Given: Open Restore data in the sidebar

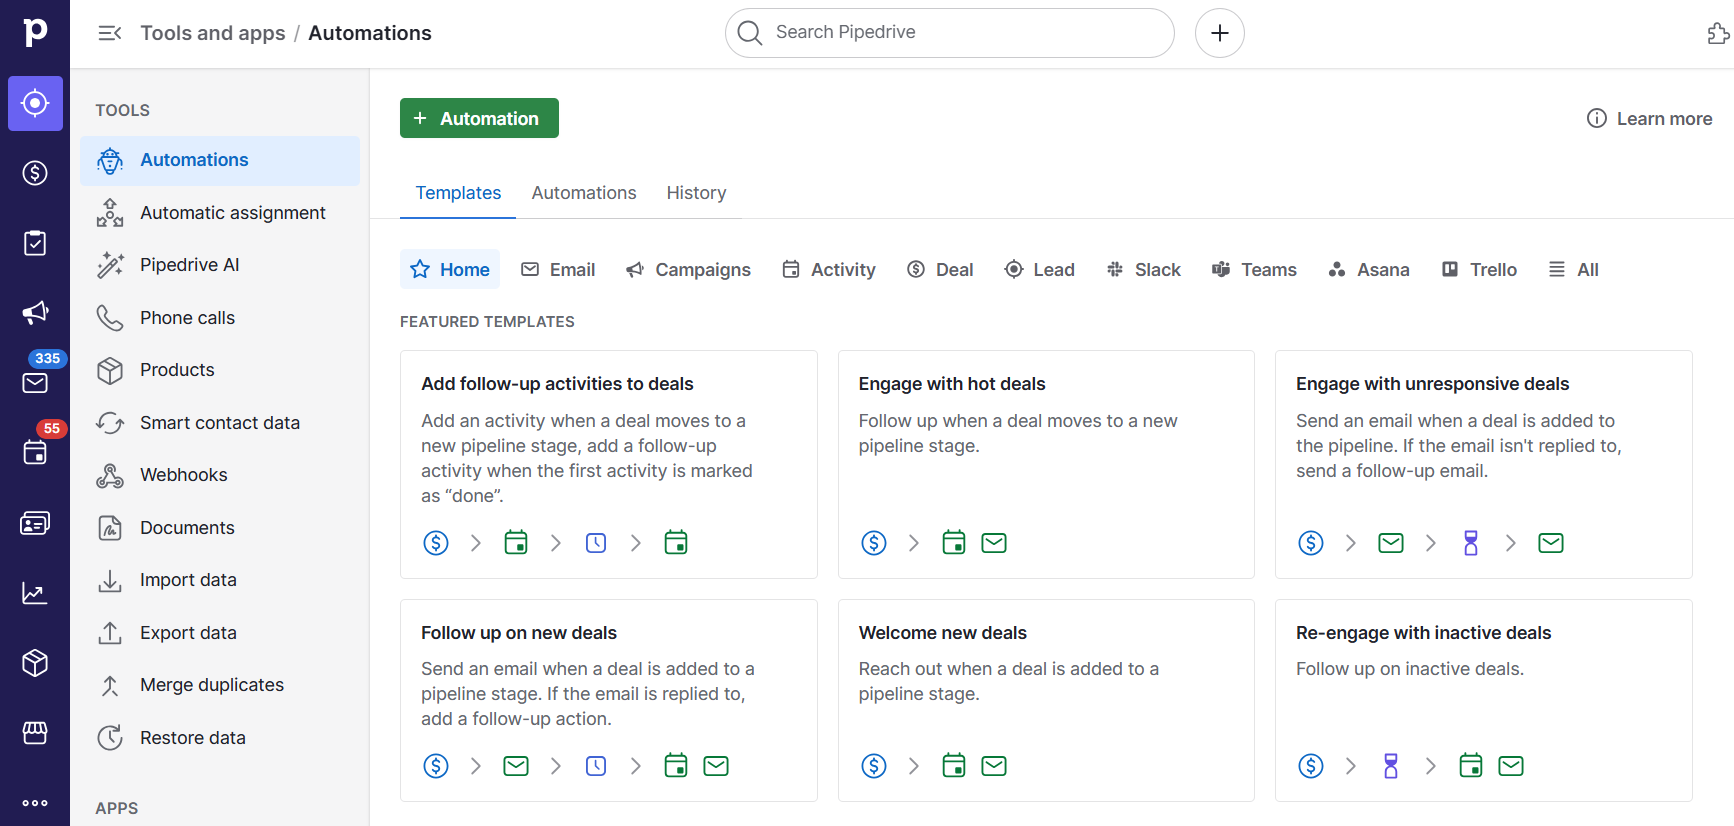Looking at the screenshot, I should coord(220,738).
